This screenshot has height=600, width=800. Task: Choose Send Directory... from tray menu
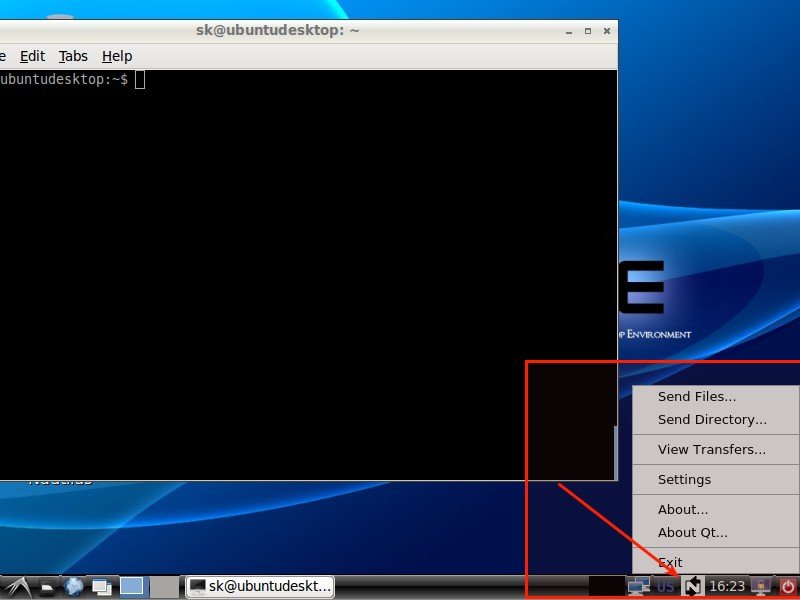(716, 419)
